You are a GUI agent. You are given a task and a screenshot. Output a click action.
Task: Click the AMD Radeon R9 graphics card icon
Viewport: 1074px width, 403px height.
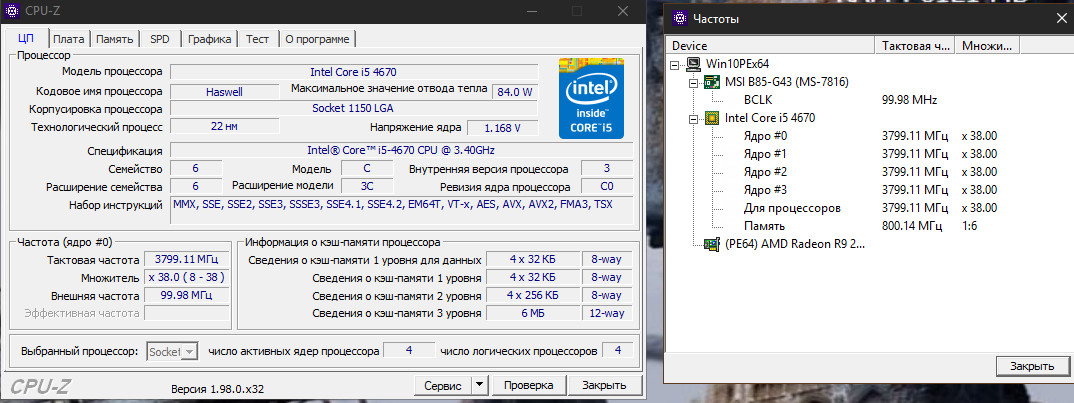[712, 244]
